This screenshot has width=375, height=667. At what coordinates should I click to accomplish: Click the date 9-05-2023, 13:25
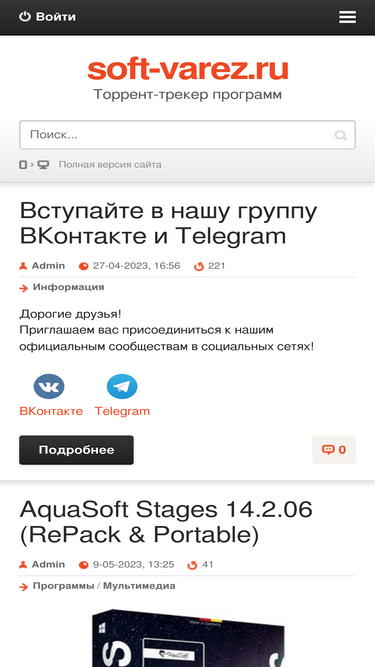tap(134, 564)
